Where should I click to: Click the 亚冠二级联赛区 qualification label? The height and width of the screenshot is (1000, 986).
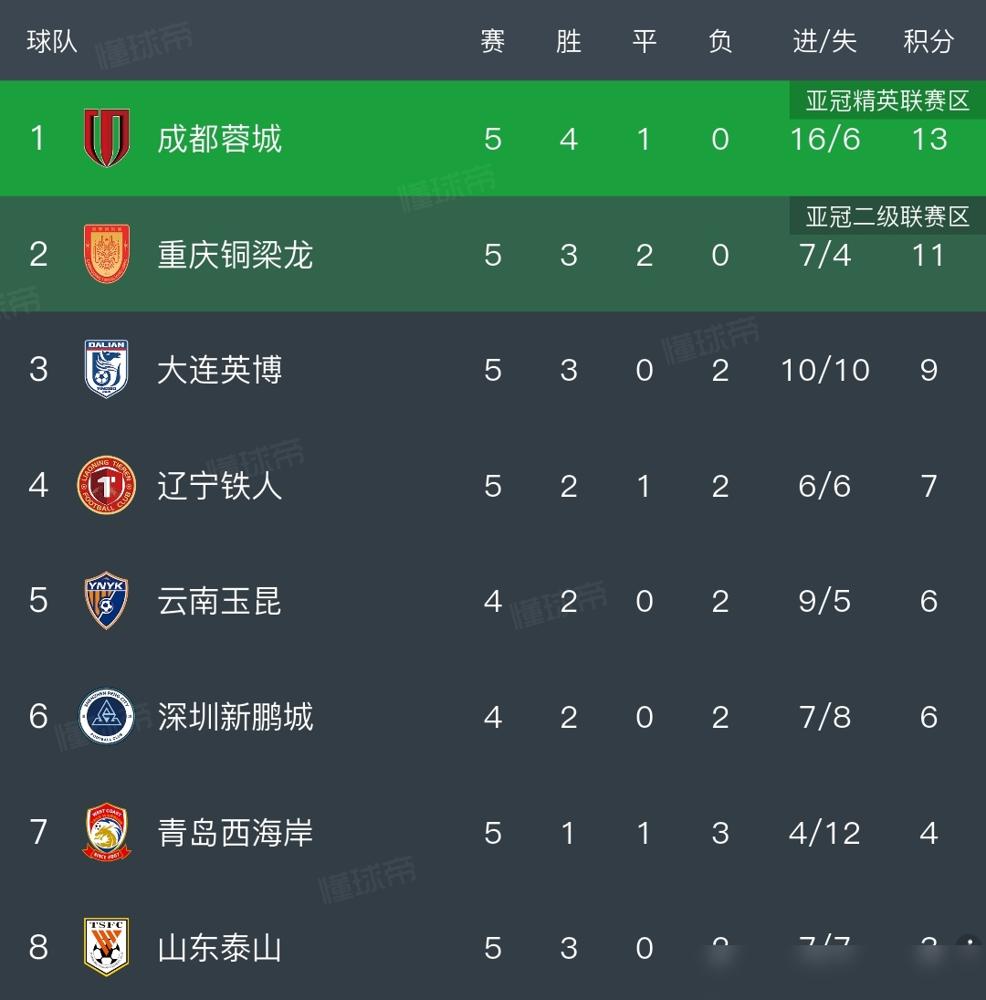pos(887,217)
